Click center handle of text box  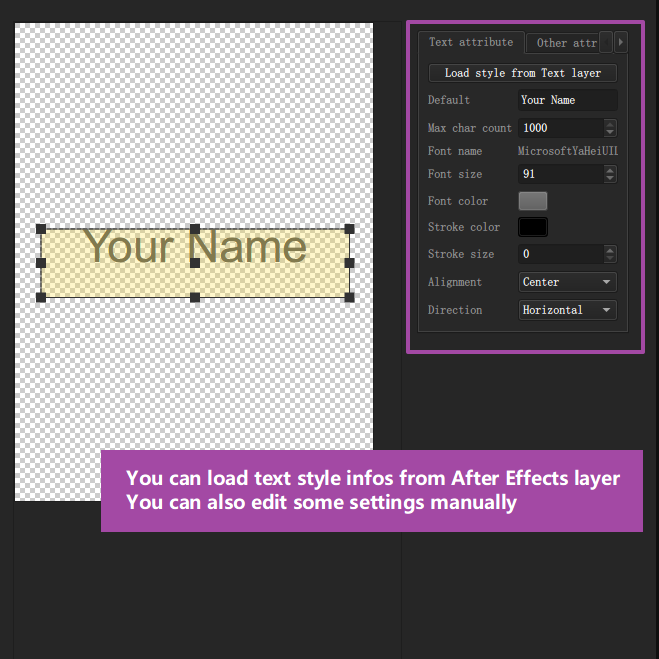click(195, 263)
